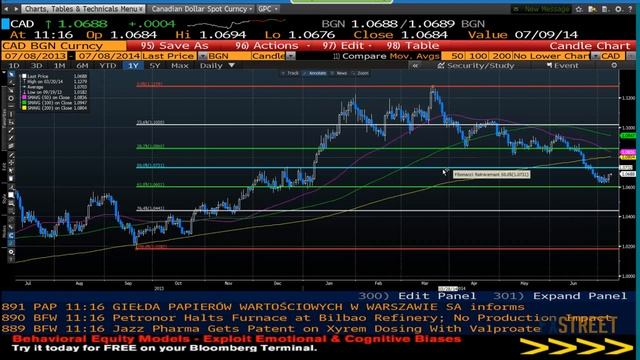Click 98) Table button
The height and width of the screenshot is (360, 640).
(x=413, y=46)
